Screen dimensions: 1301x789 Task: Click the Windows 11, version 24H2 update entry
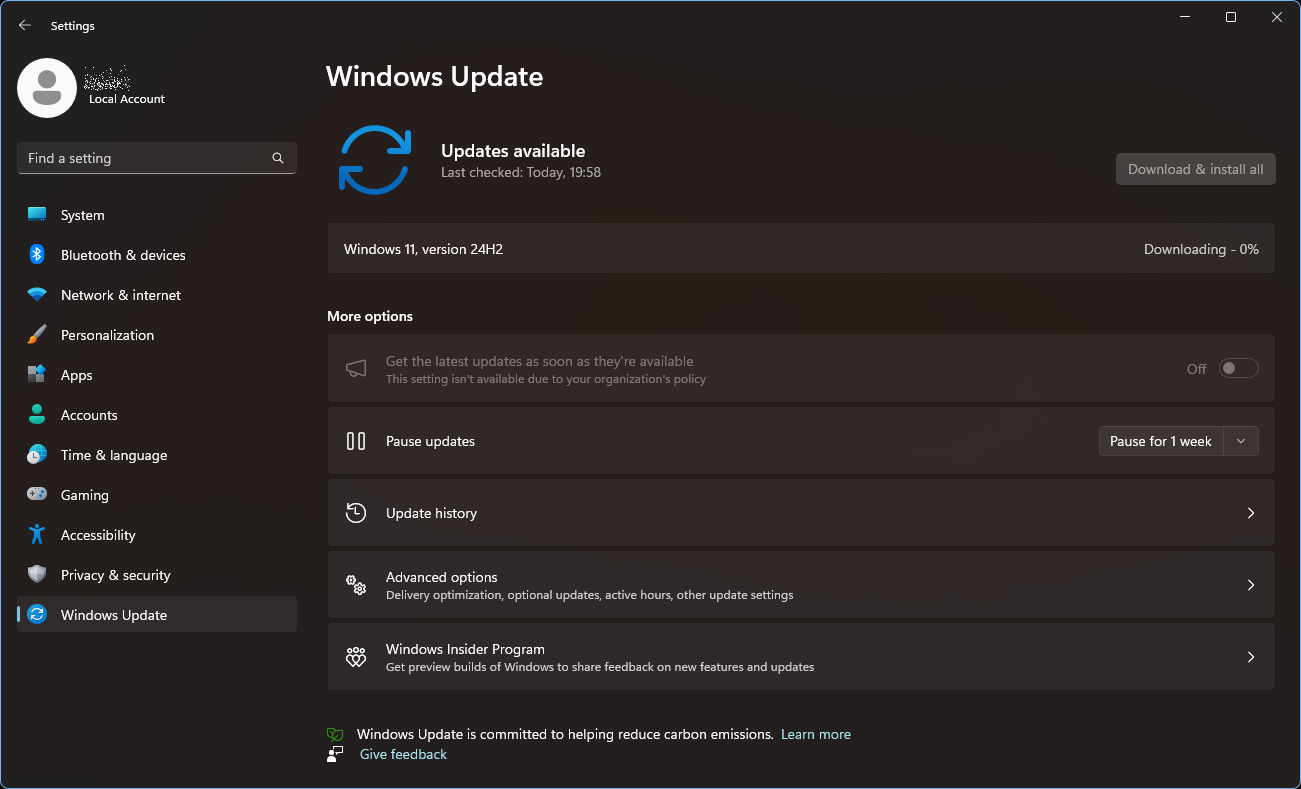[801, 249]
